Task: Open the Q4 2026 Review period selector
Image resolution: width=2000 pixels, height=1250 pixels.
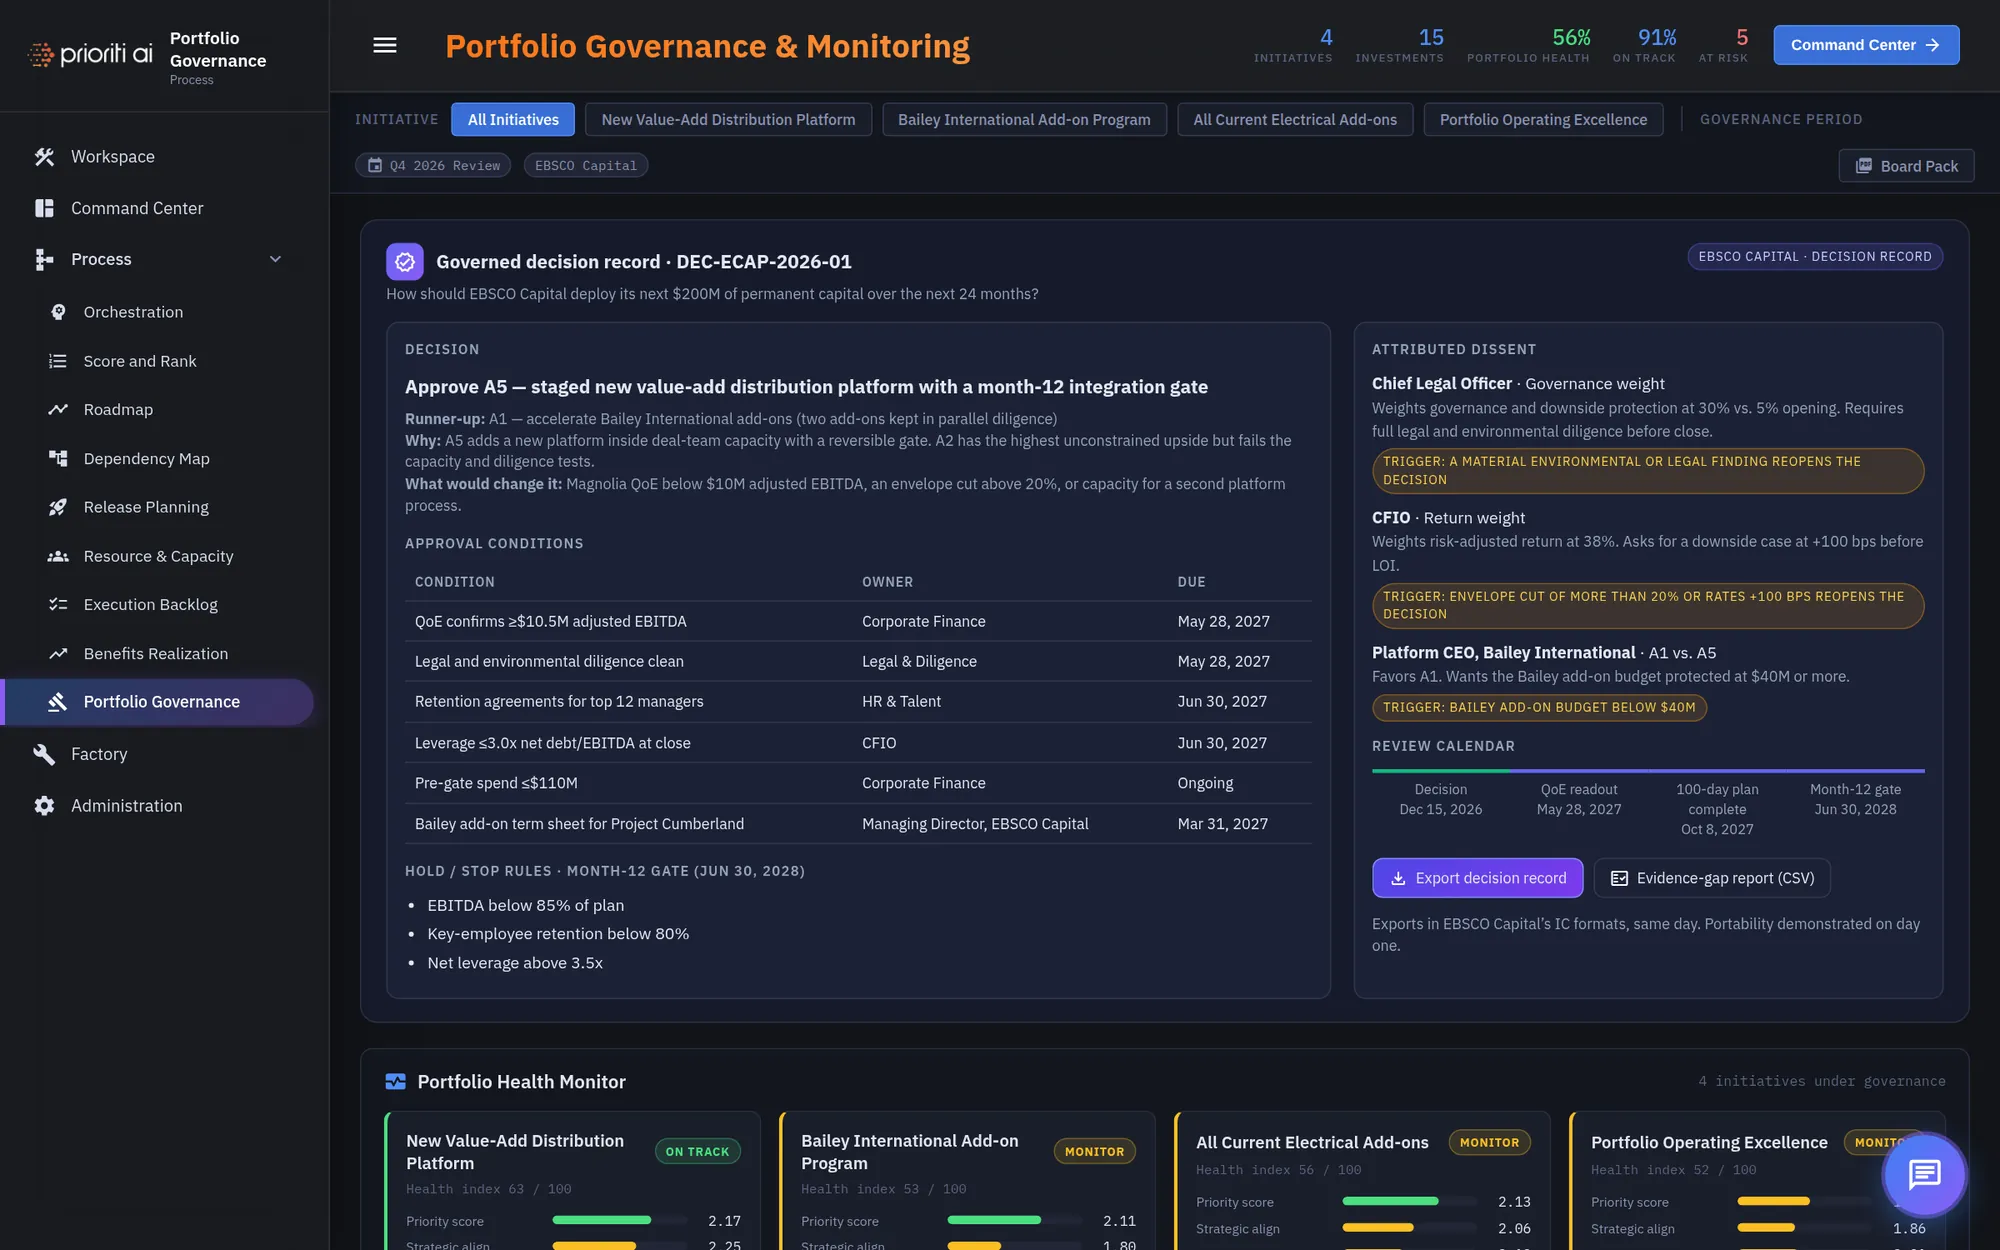Action: tap(433, 165)
